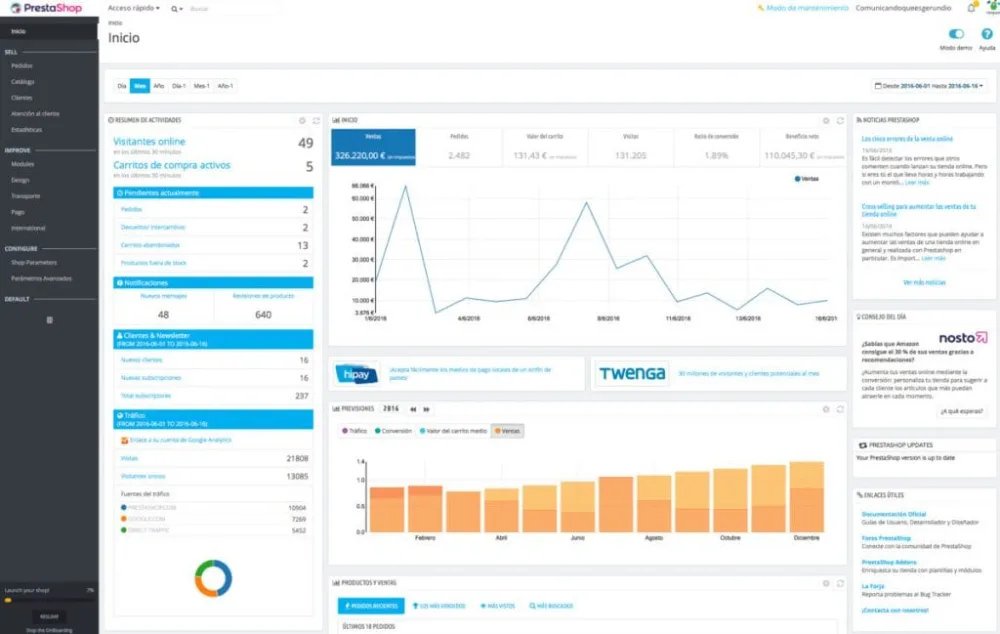Click Ver más noticias link

[x=924, y=283]
